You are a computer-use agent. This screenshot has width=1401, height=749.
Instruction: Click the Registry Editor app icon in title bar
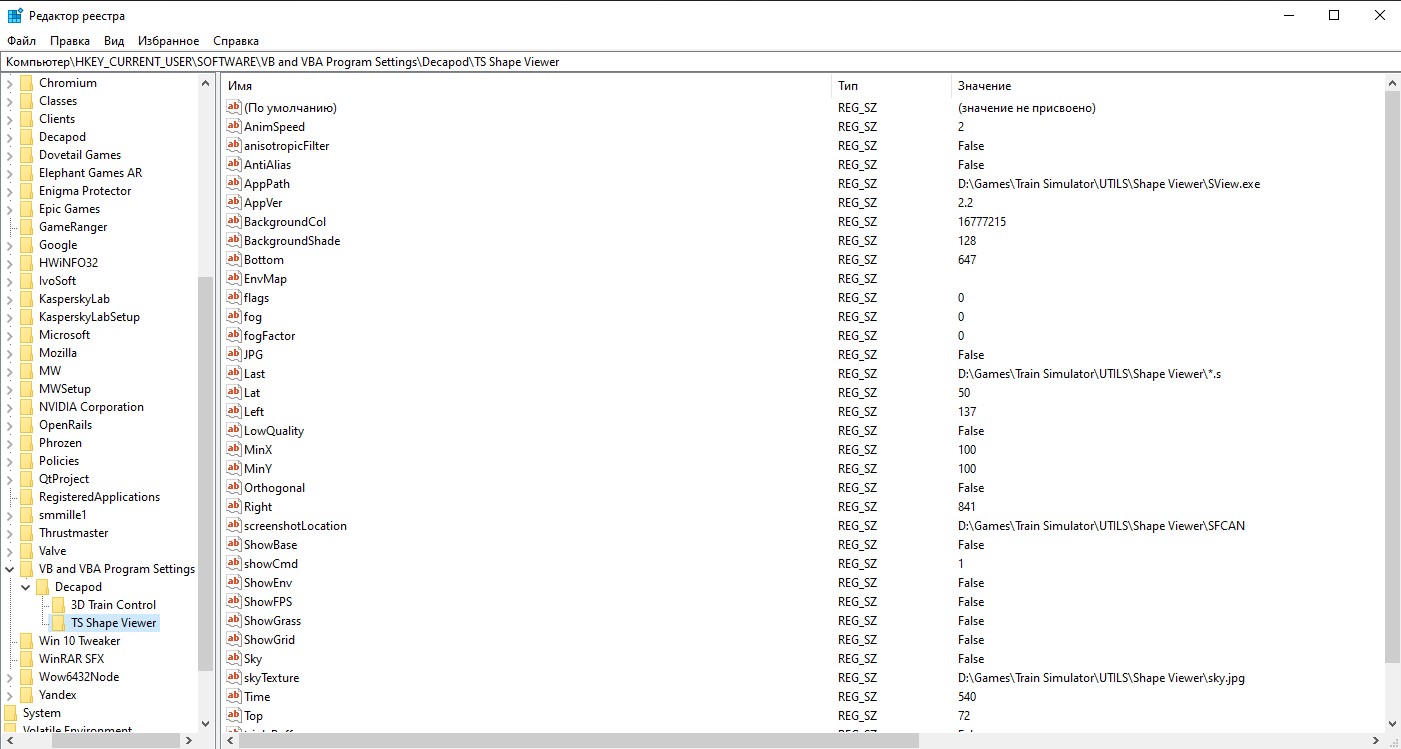[x=15, y=16]
